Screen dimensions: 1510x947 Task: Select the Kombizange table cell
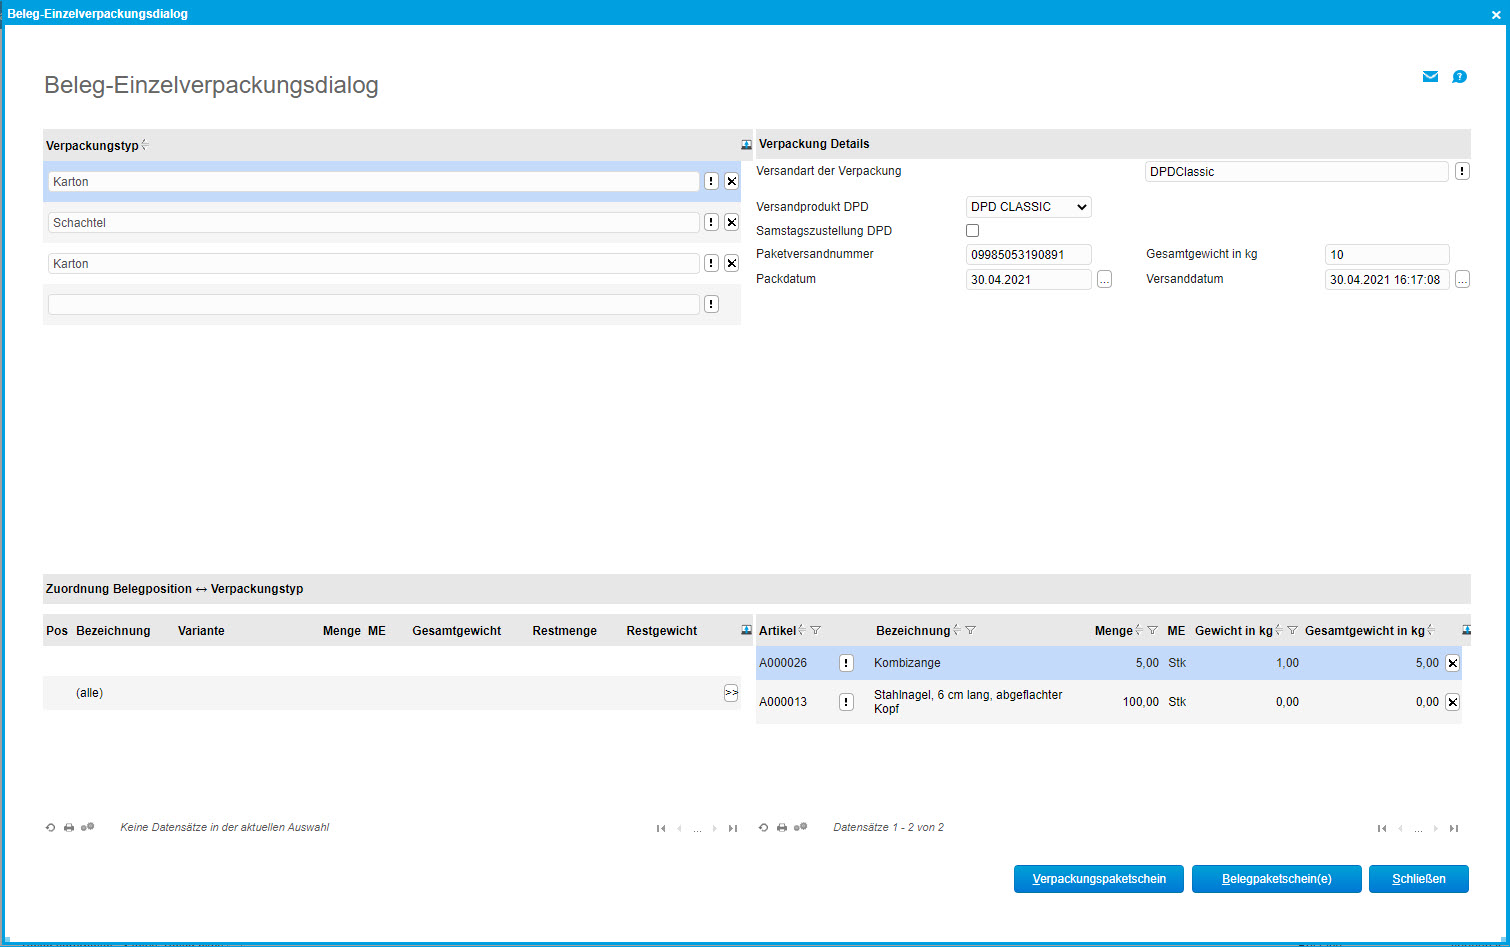click(x=907, y=663)
